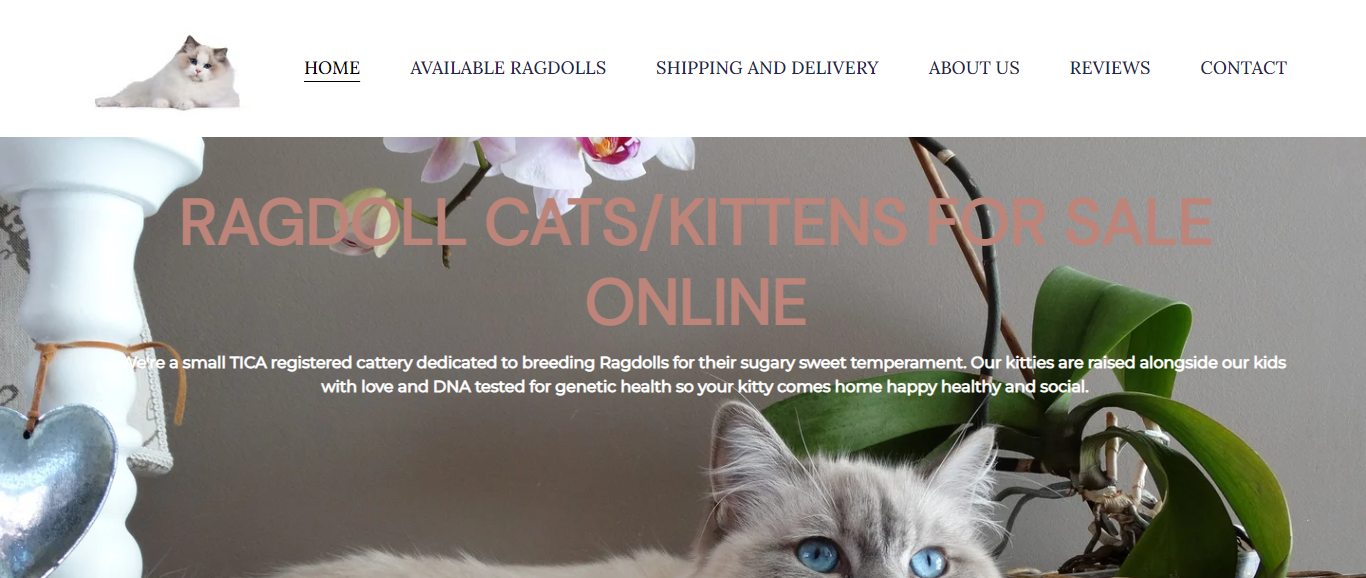The height and width of the screenshot is (578, 1366).
Task: Go to the Available Ragdolls page
Action: (508, 68)
